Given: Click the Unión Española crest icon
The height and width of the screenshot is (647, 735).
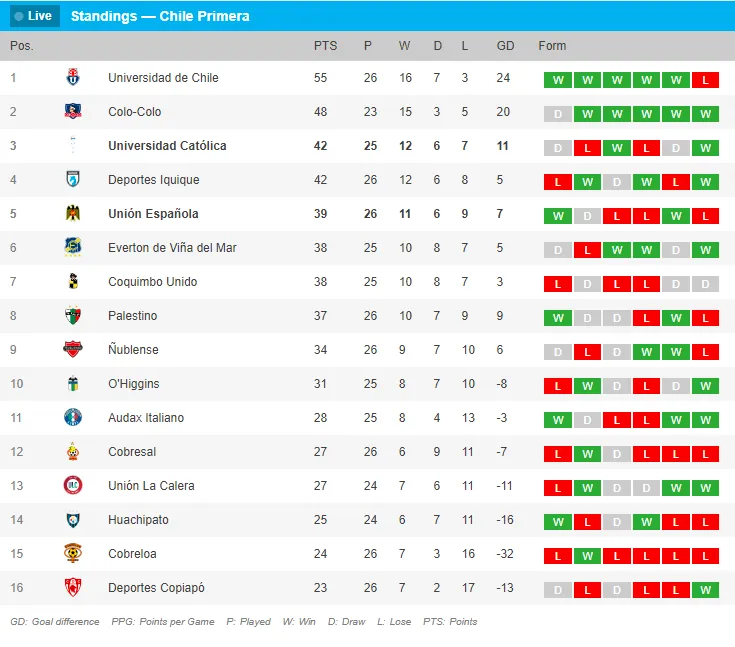Looking at the screenshot, I should click(73, 214).
